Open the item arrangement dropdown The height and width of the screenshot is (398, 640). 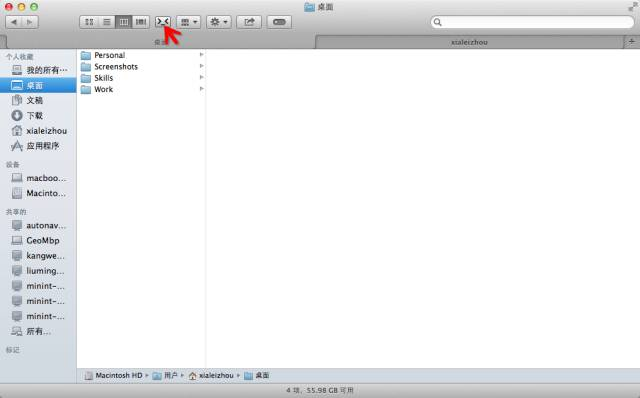coord(189,22)
